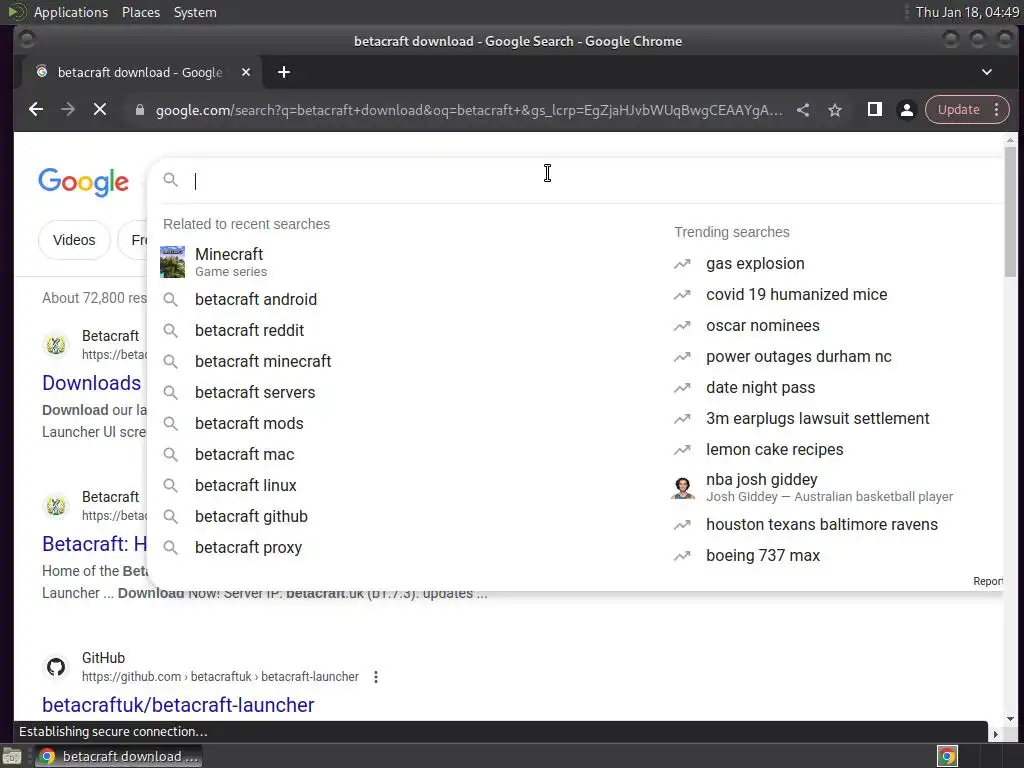
Task: Select the Videos filter chip
Action: click(x=74, y=240)
